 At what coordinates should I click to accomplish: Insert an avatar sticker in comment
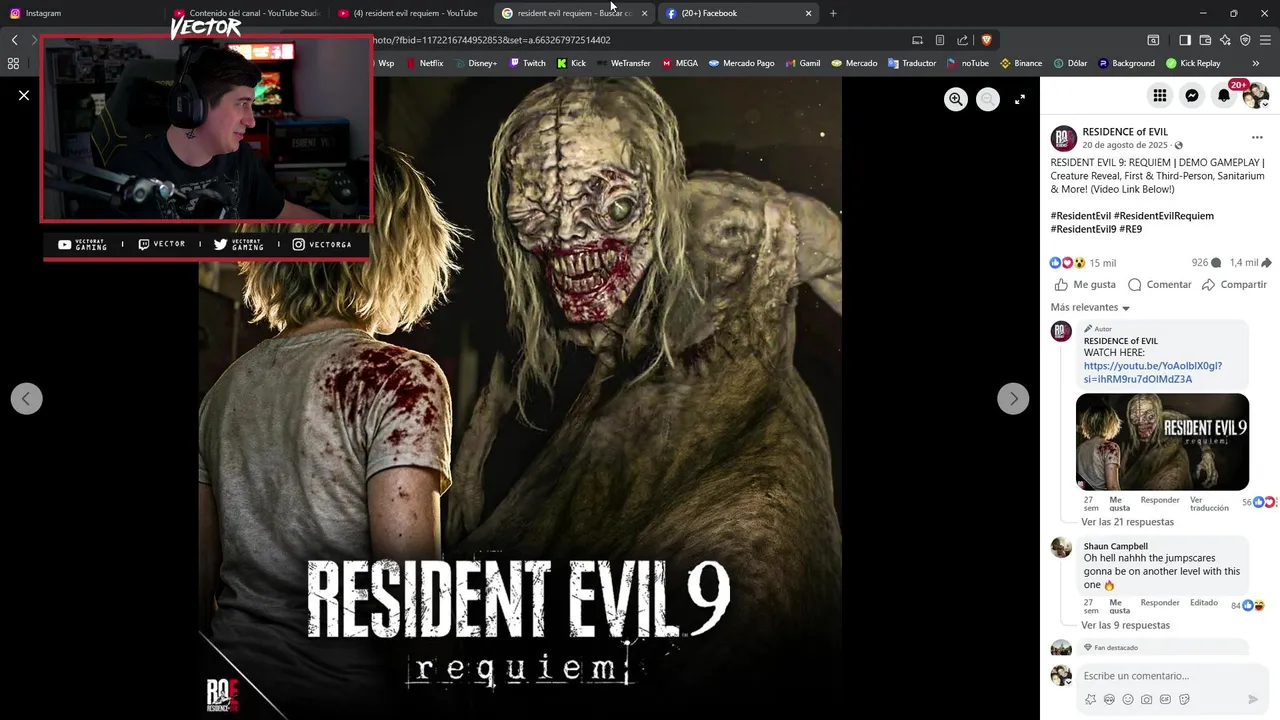pos(1109,699)
